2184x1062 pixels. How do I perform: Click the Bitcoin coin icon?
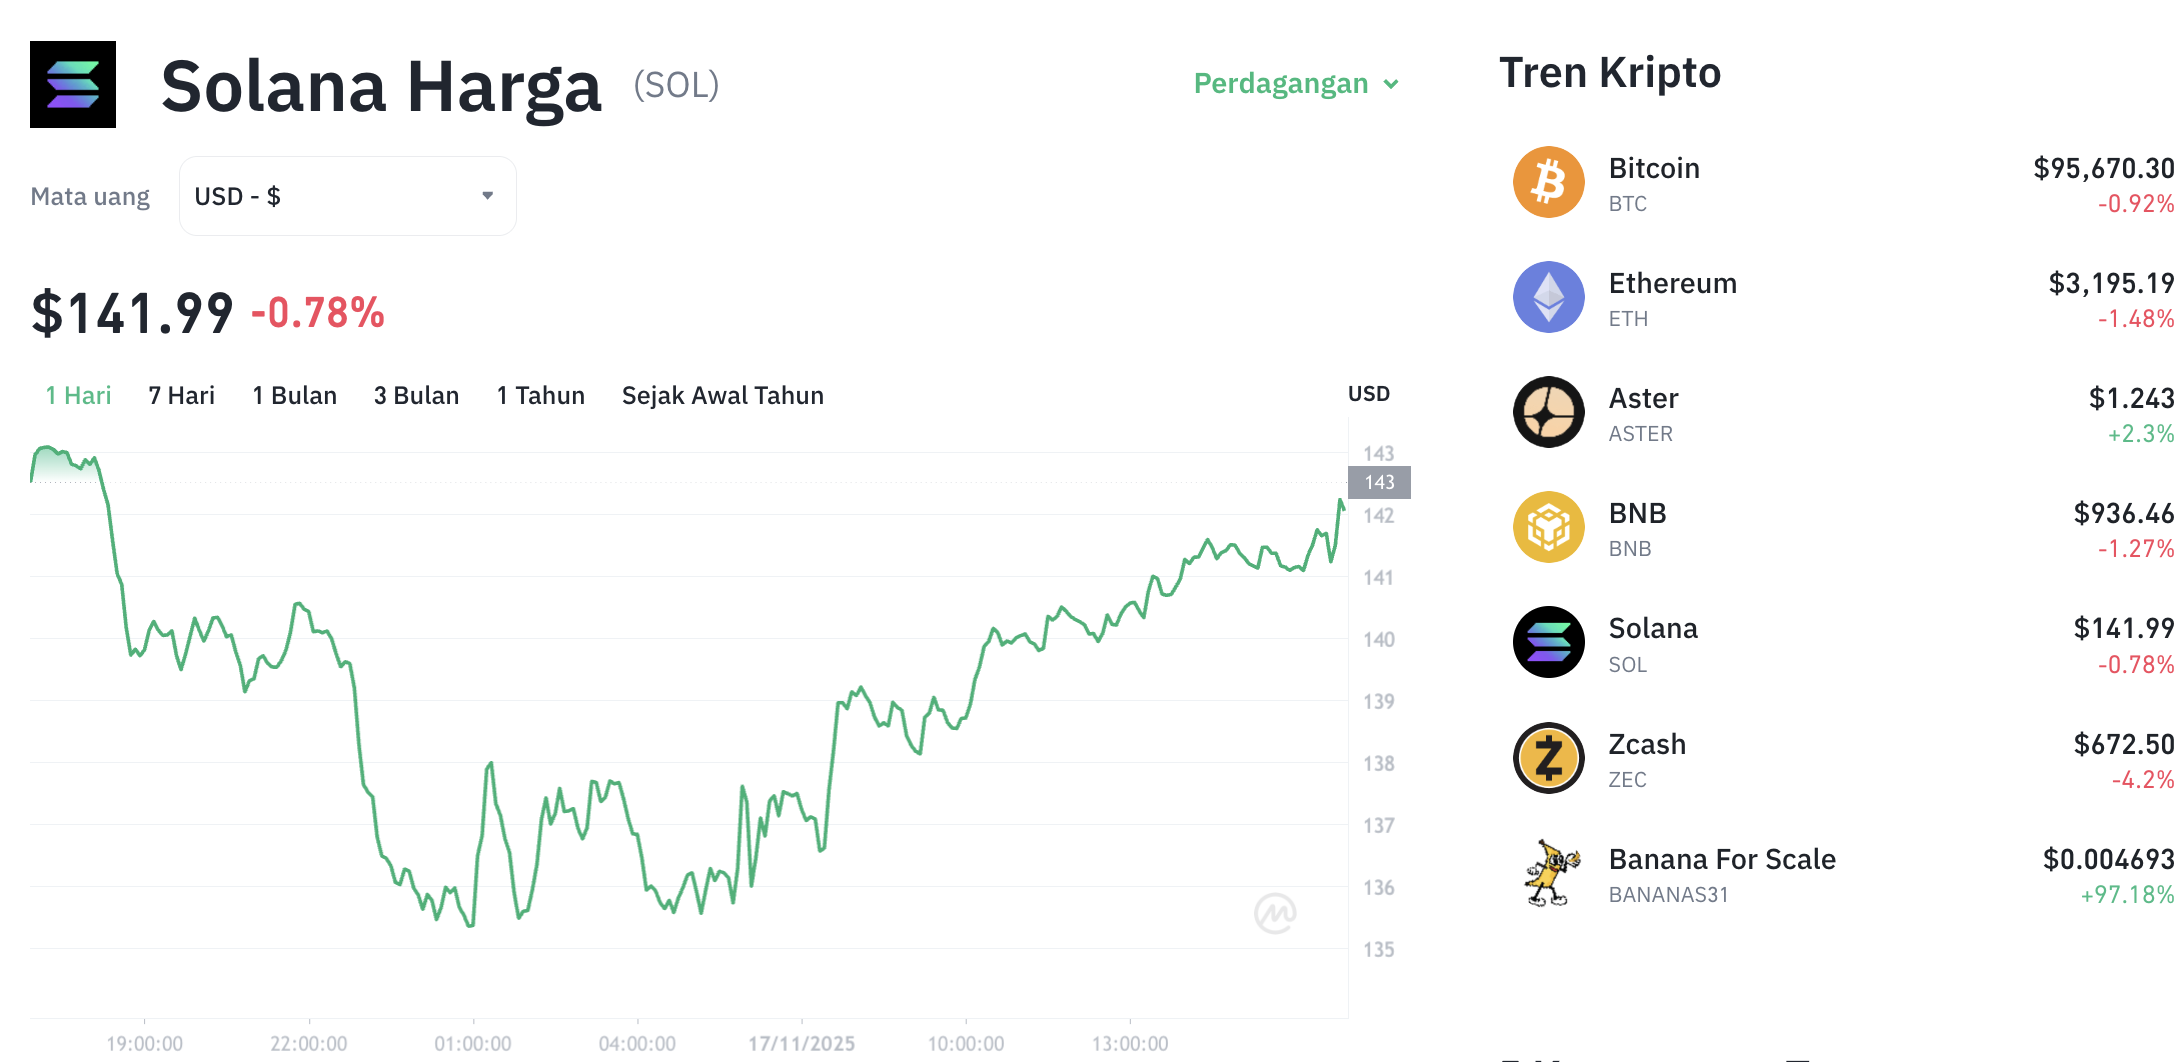pos(1548,182)
